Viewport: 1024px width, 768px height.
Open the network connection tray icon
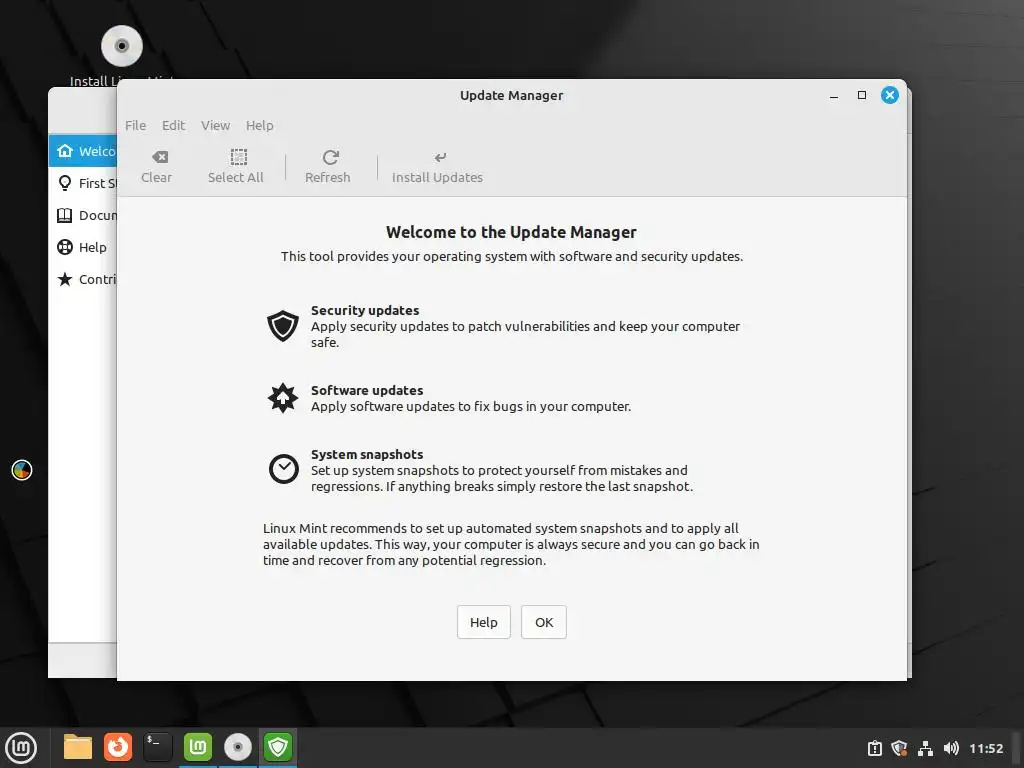(x=925, y=748)
